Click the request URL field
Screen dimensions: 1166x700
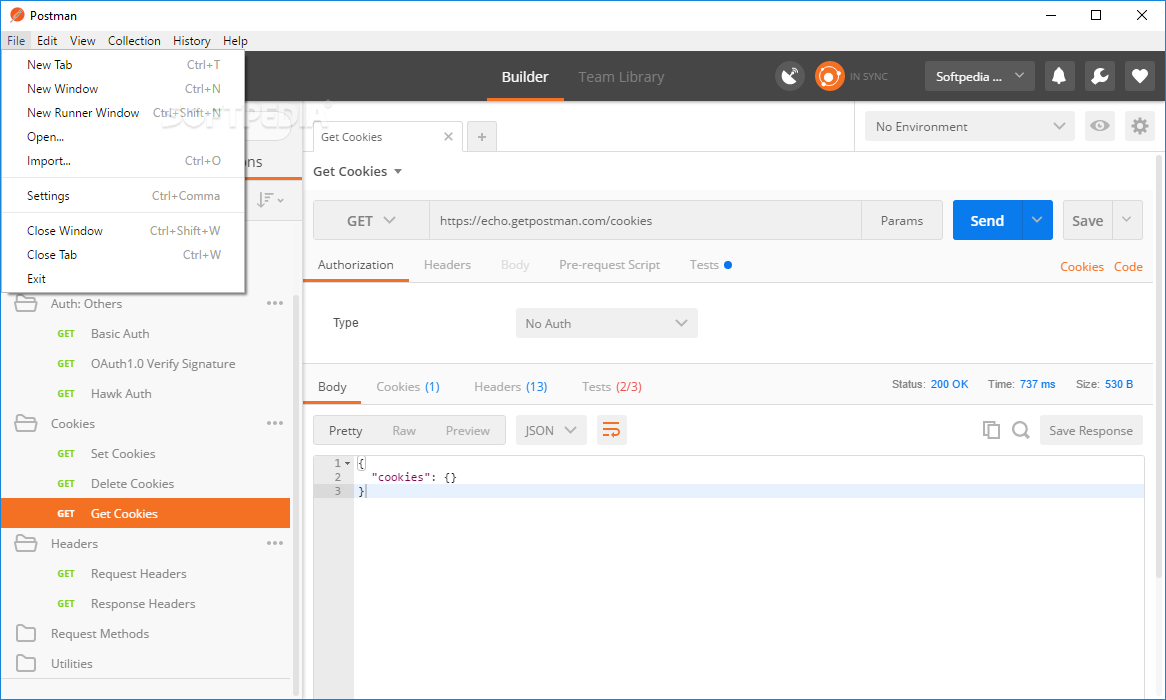[645, 220]
